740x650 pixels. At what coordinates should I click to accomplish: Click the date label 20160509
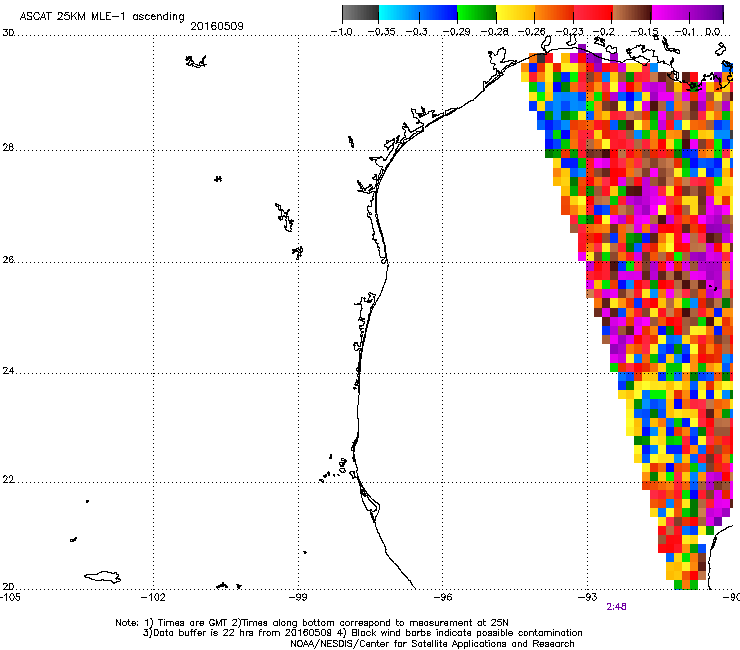[217, 26]
